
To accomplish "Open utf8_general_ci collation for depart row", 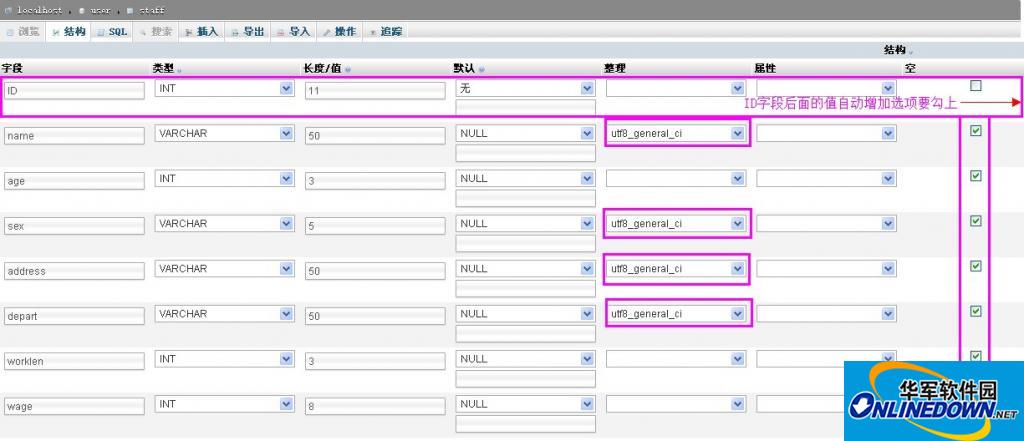I will pyautogui.click(x=676, y=314).
